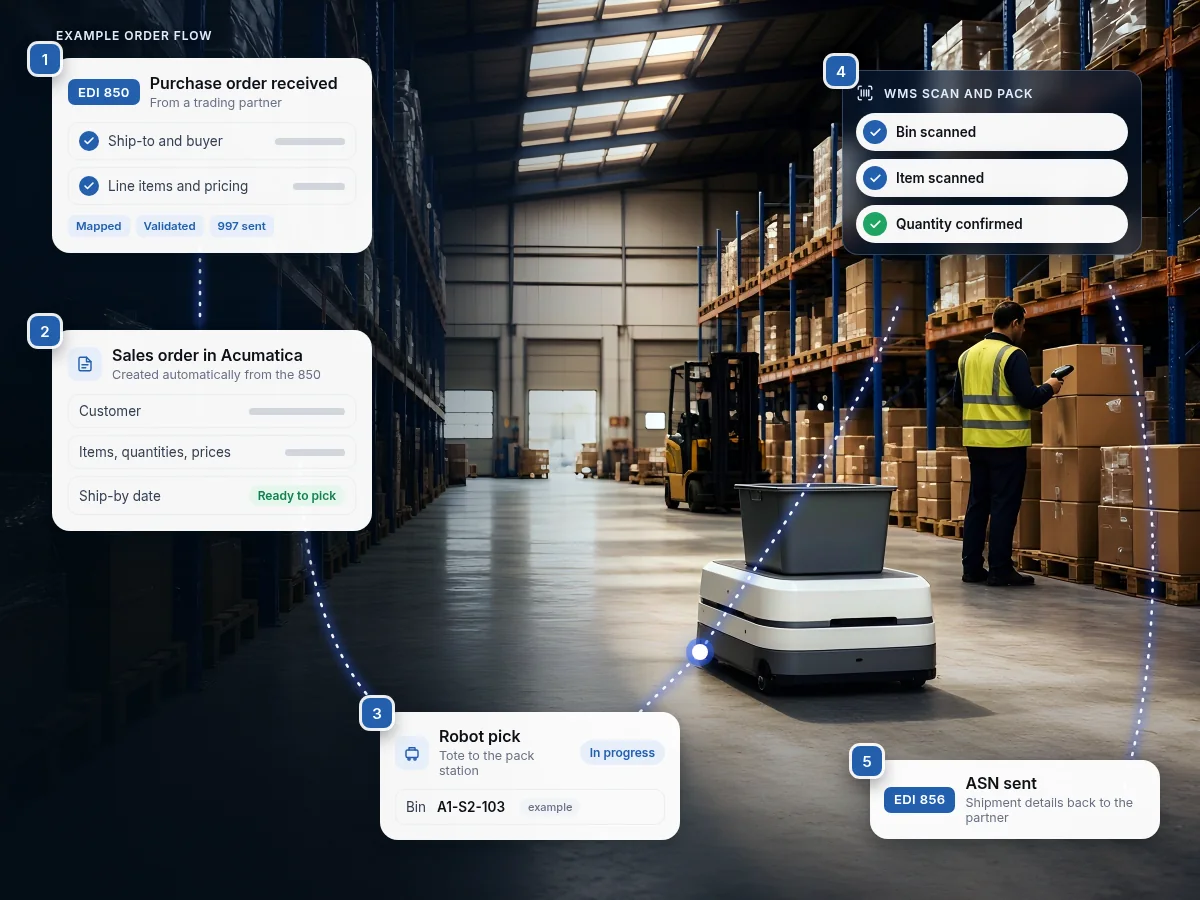
Task: Click the ASN sent title
Action: point(1001,784)
